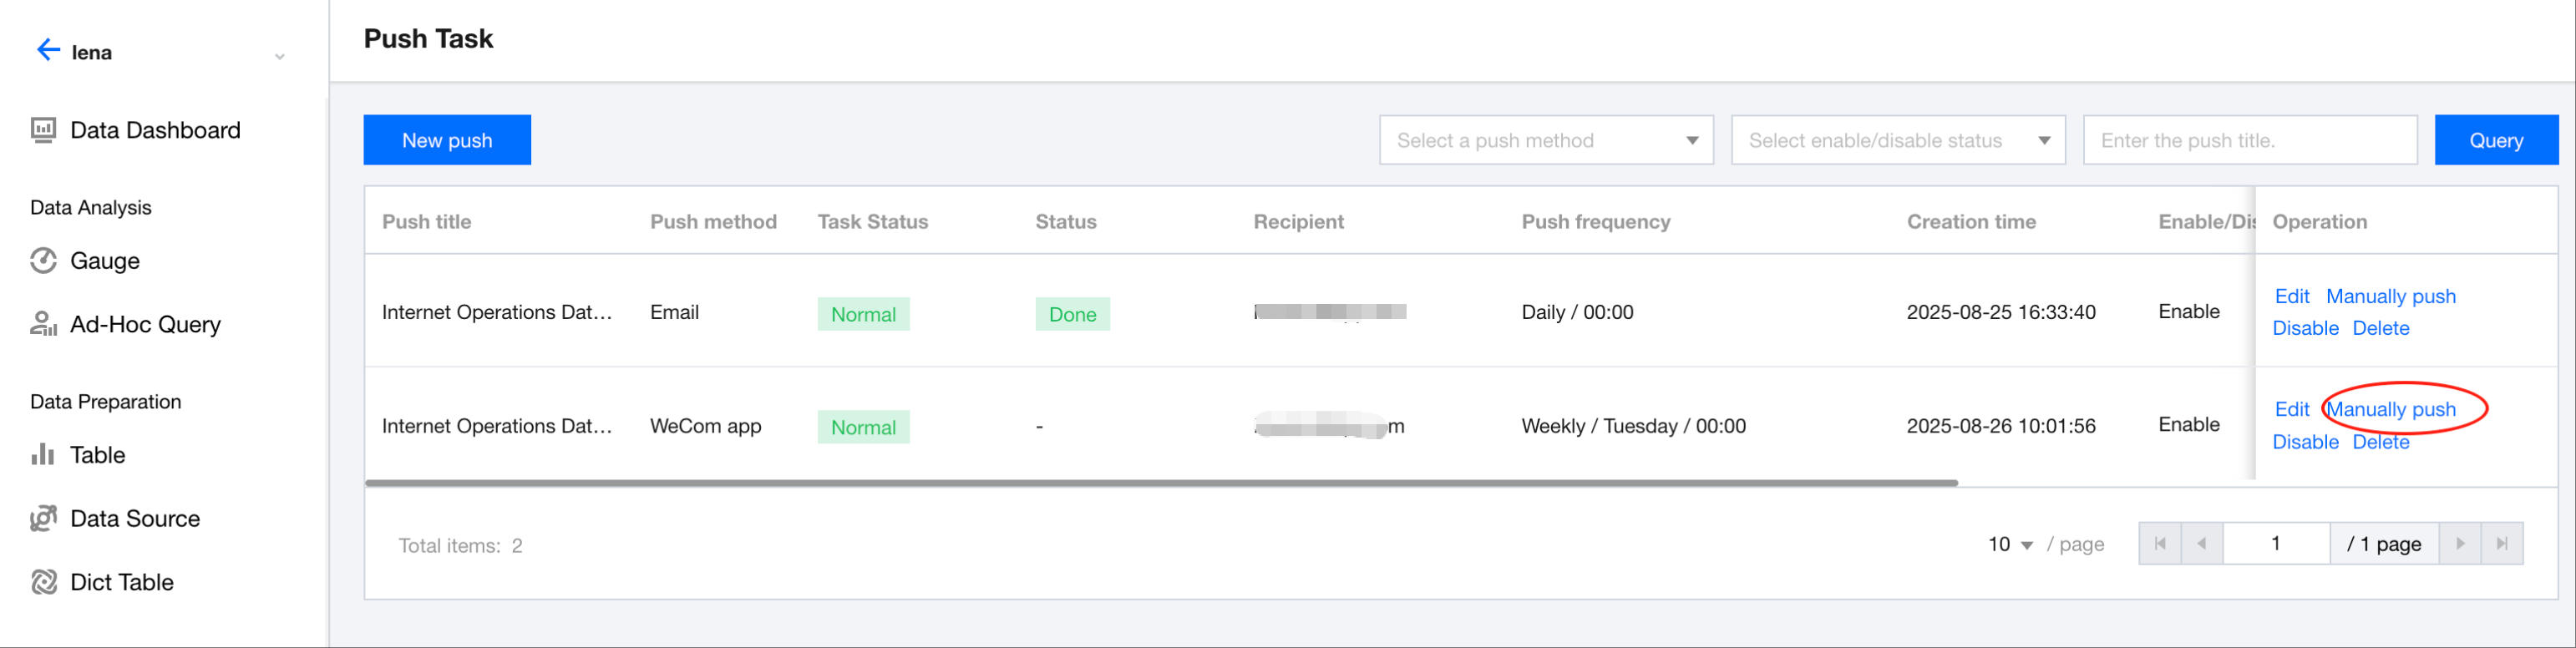The width and height of the screenshot is (2576, 648).
Task: Click the Query button
Action: point(2495,140)
